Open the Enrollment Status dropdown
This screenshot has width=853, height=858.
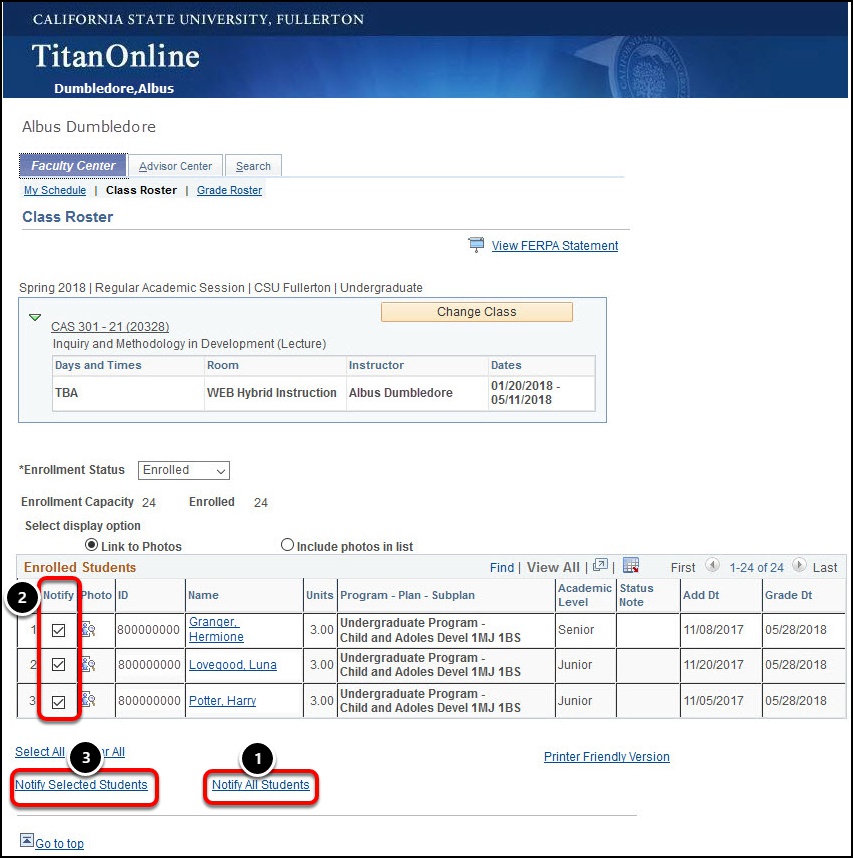point(184,470)
